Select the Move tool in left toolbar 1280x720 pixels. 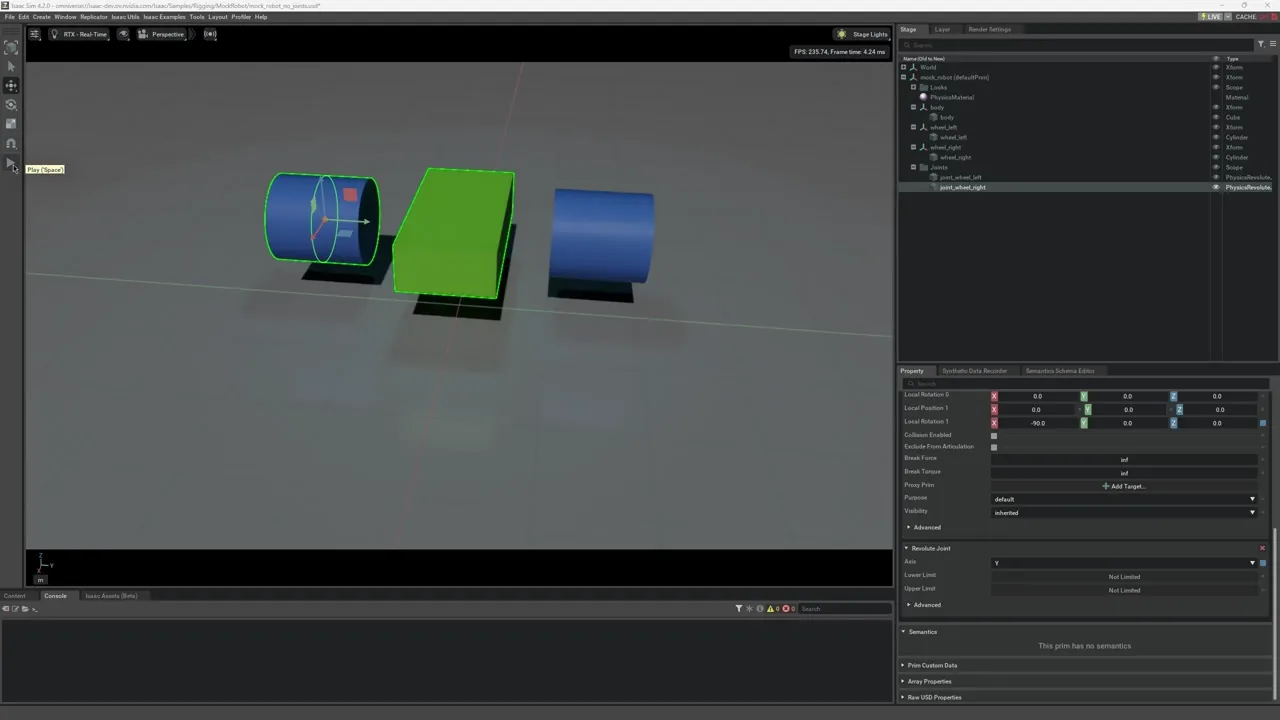pos(11,85)
